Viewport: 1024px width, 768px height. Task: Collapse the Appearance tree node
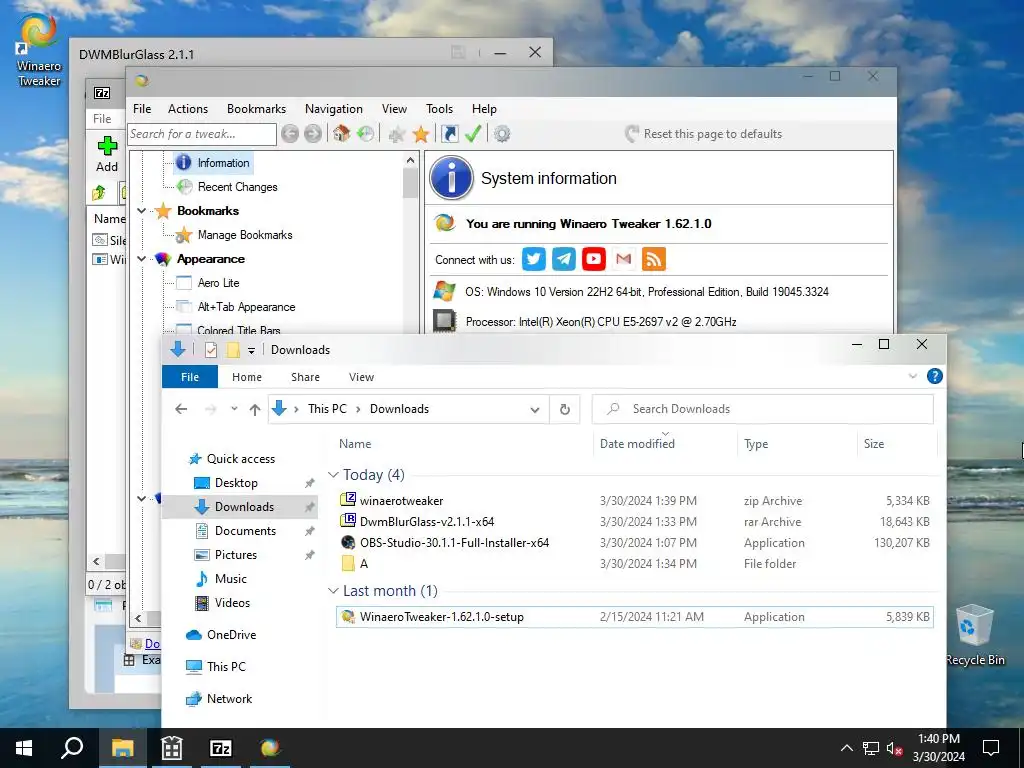coord(142,259)
